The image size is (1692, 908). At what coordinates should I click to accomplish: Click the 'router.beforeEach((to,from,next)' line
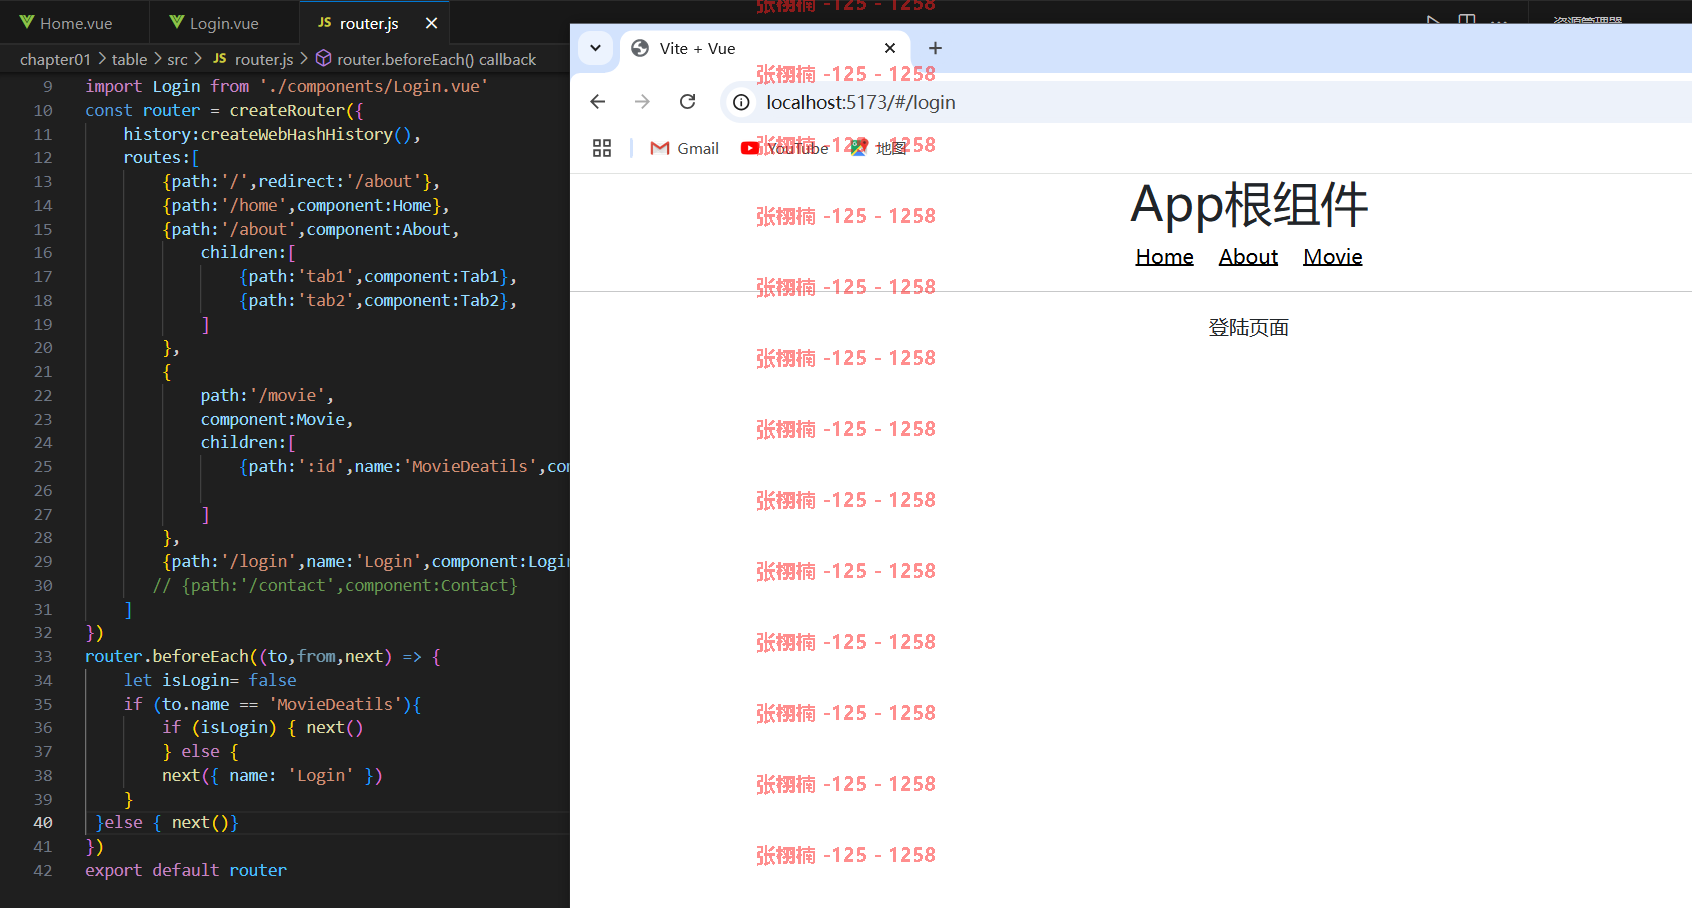point(263,657)
